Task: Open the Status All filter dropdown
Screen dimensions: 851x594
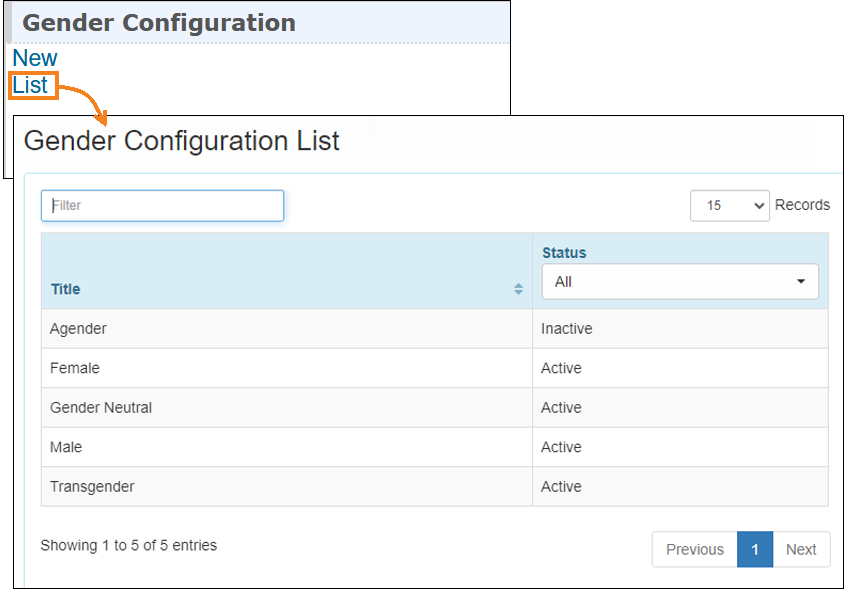Action: 680,282
